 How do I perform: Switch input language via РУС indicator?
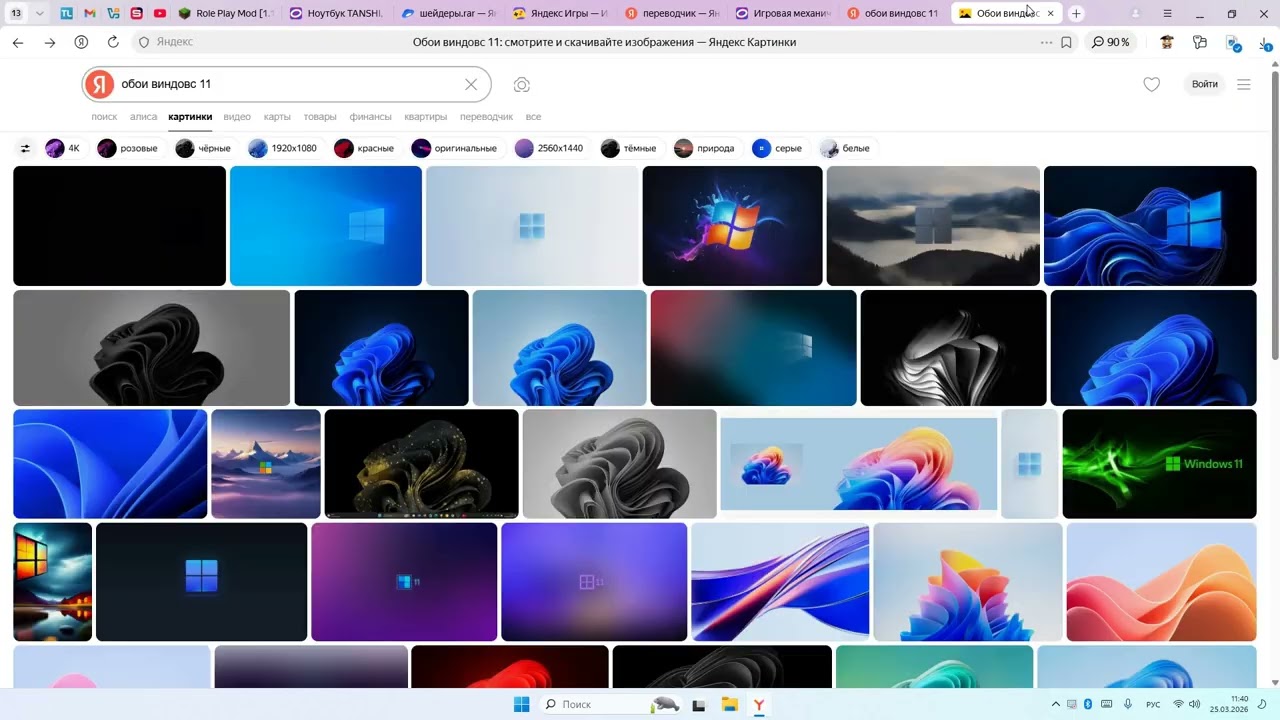1153,705
